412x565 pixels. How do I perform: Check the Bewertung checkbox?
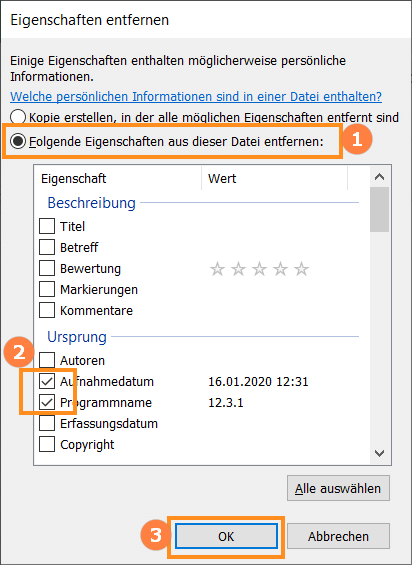tap(47, 268)
